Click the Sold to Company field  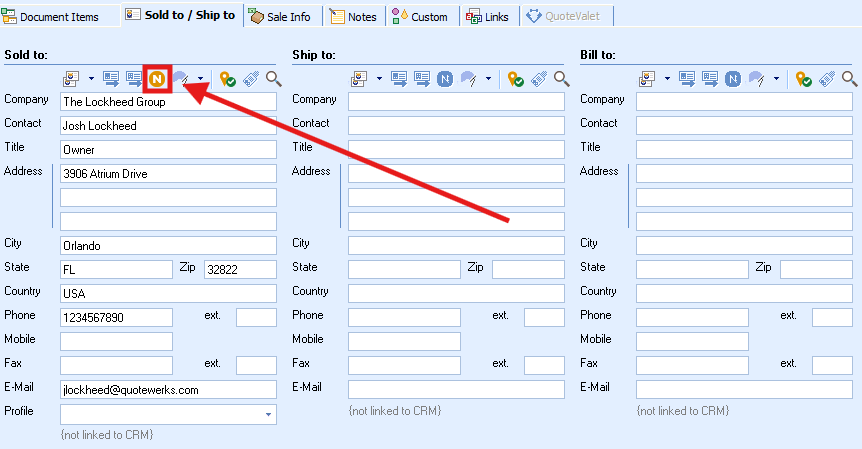click(168, 102)
